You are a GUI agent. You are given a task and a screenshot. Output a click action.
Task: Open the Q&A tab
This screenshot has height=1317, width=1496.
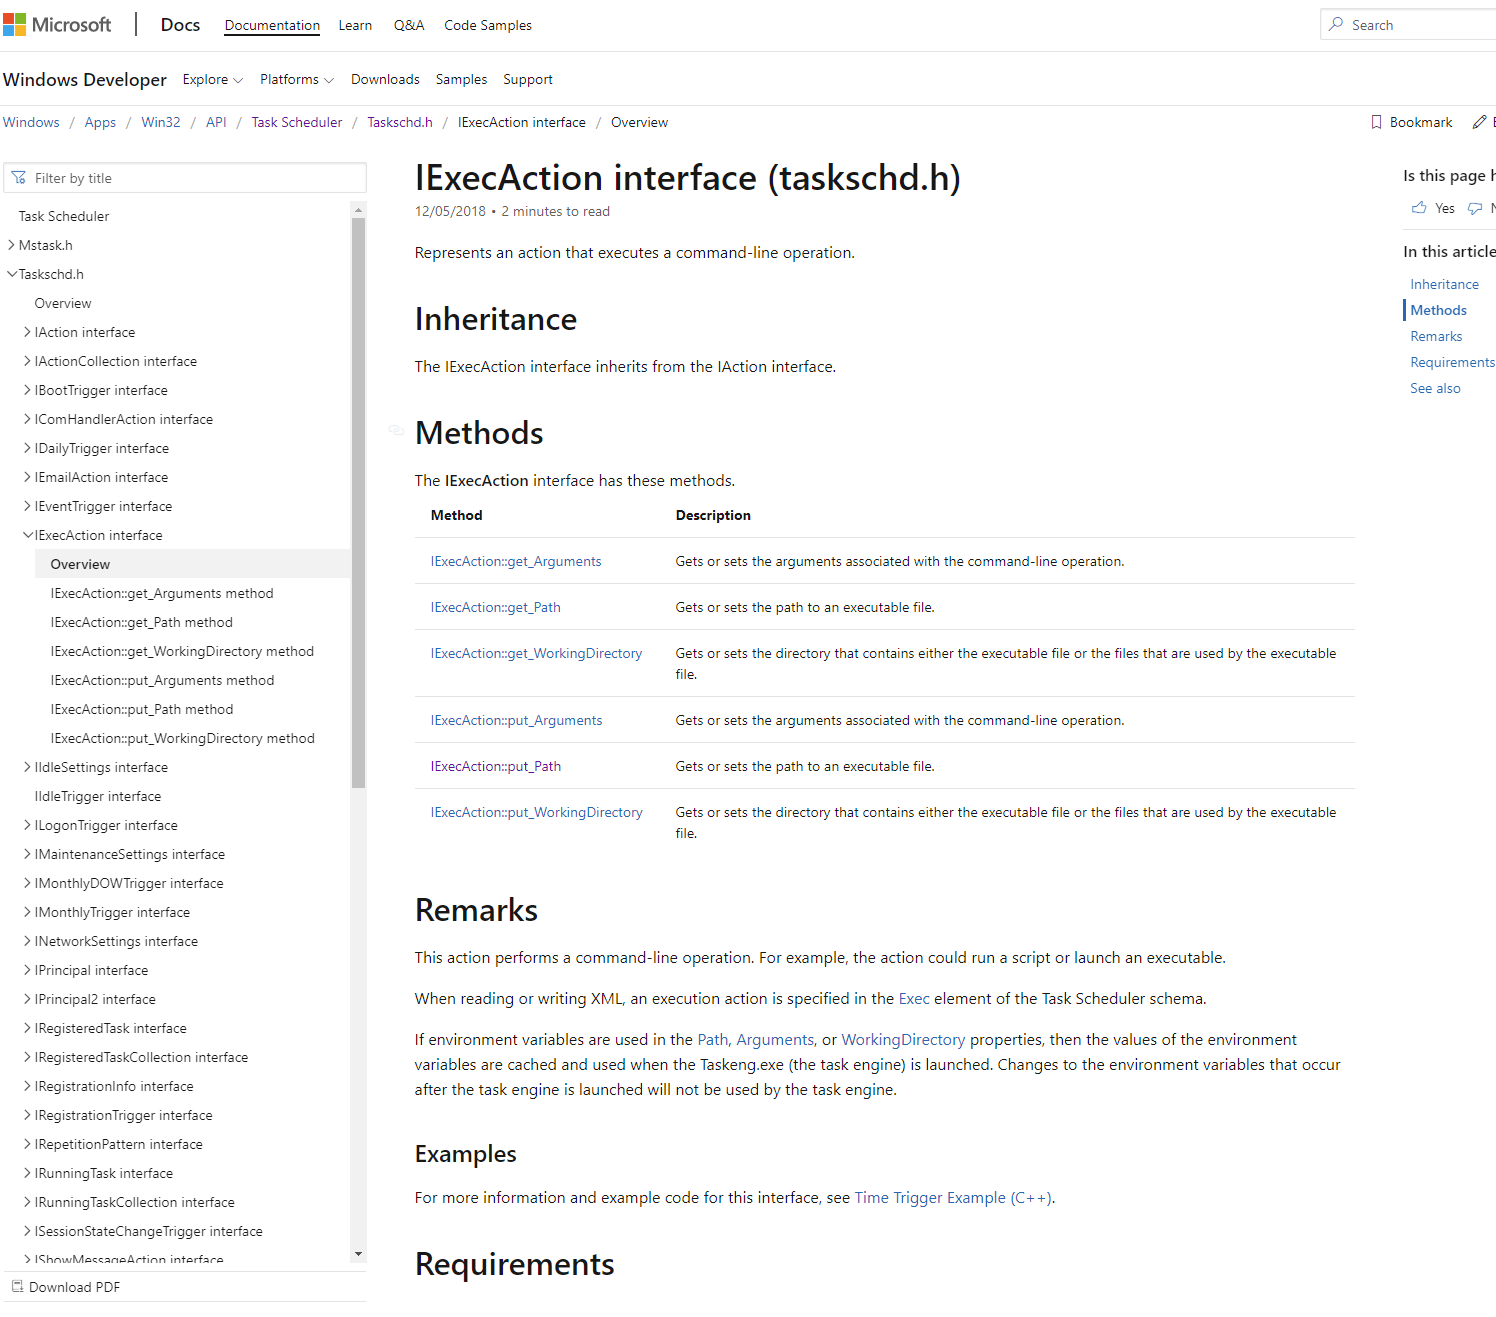click(x=409, y=25)
